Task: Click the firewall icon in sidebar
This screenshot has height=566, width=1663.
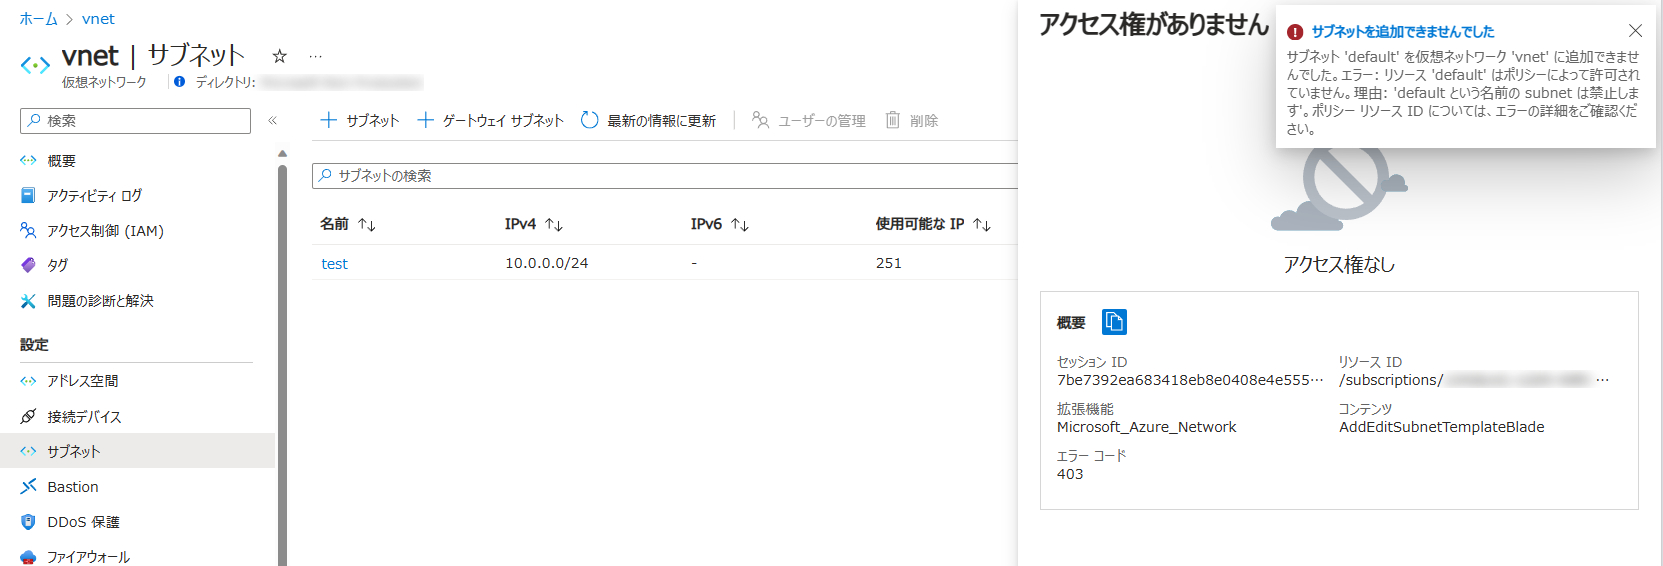Action: click(28, 557)
